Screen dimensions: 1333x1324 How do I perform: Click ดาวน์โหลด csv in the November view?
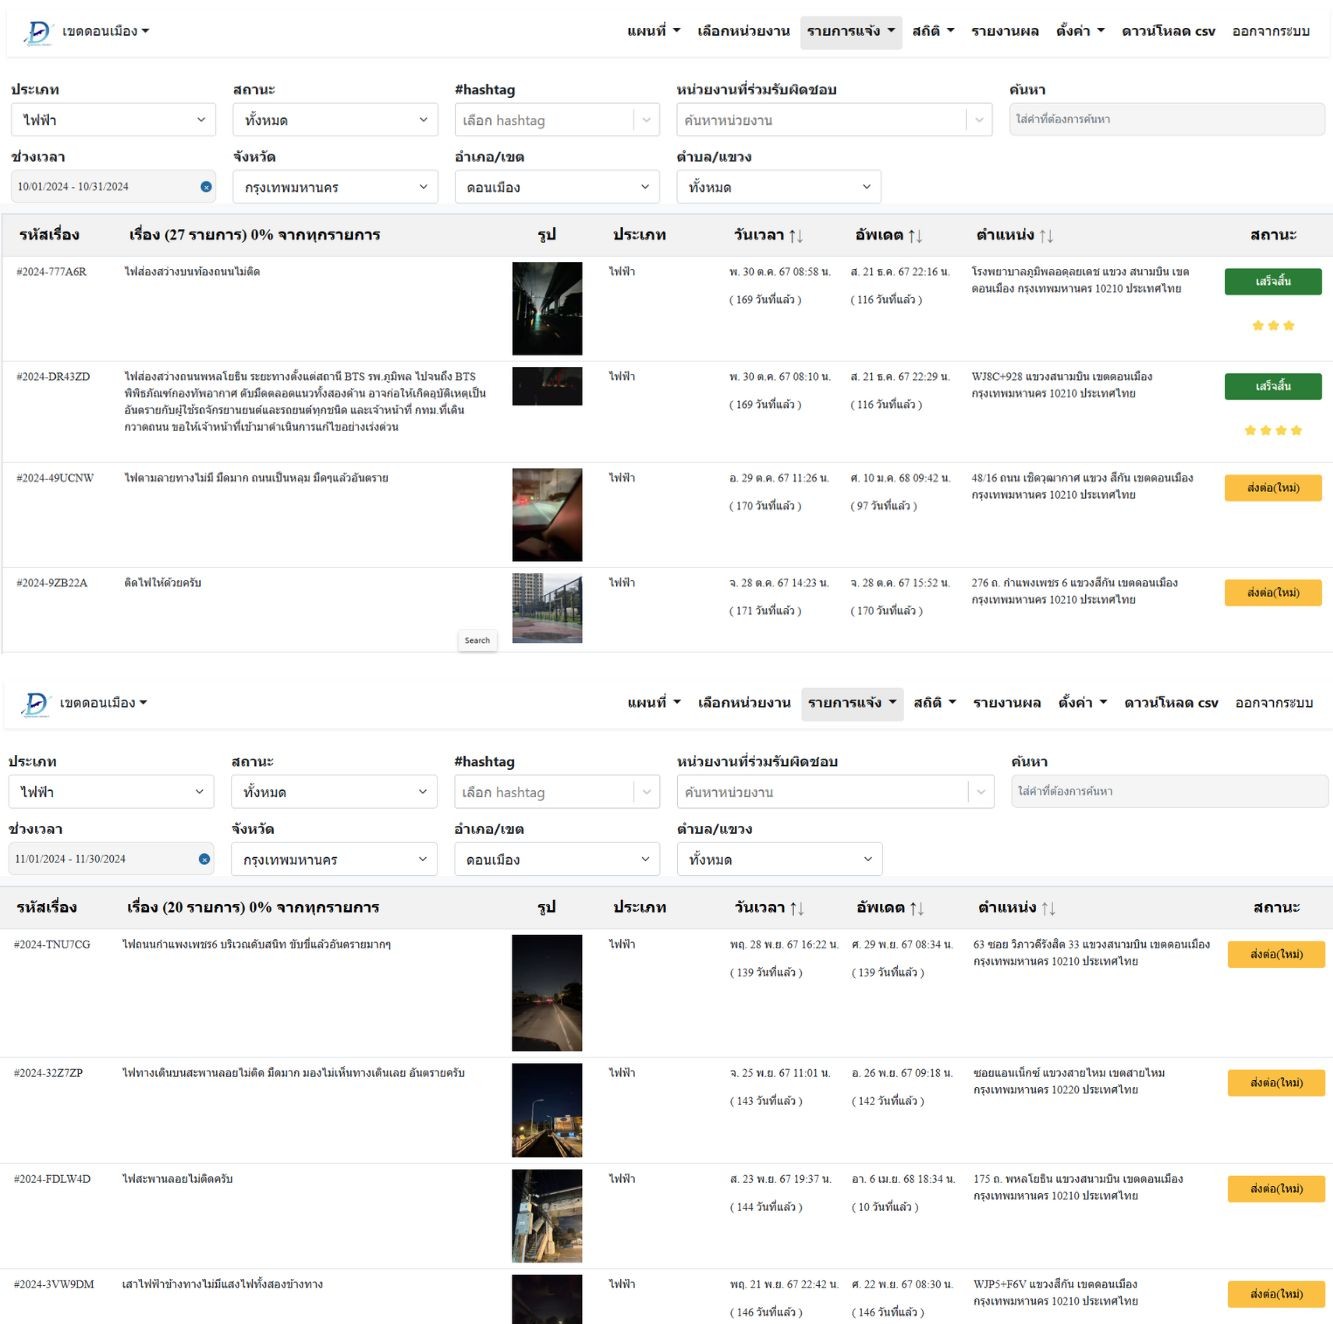pyautogui.click(x=1171, y=703)
